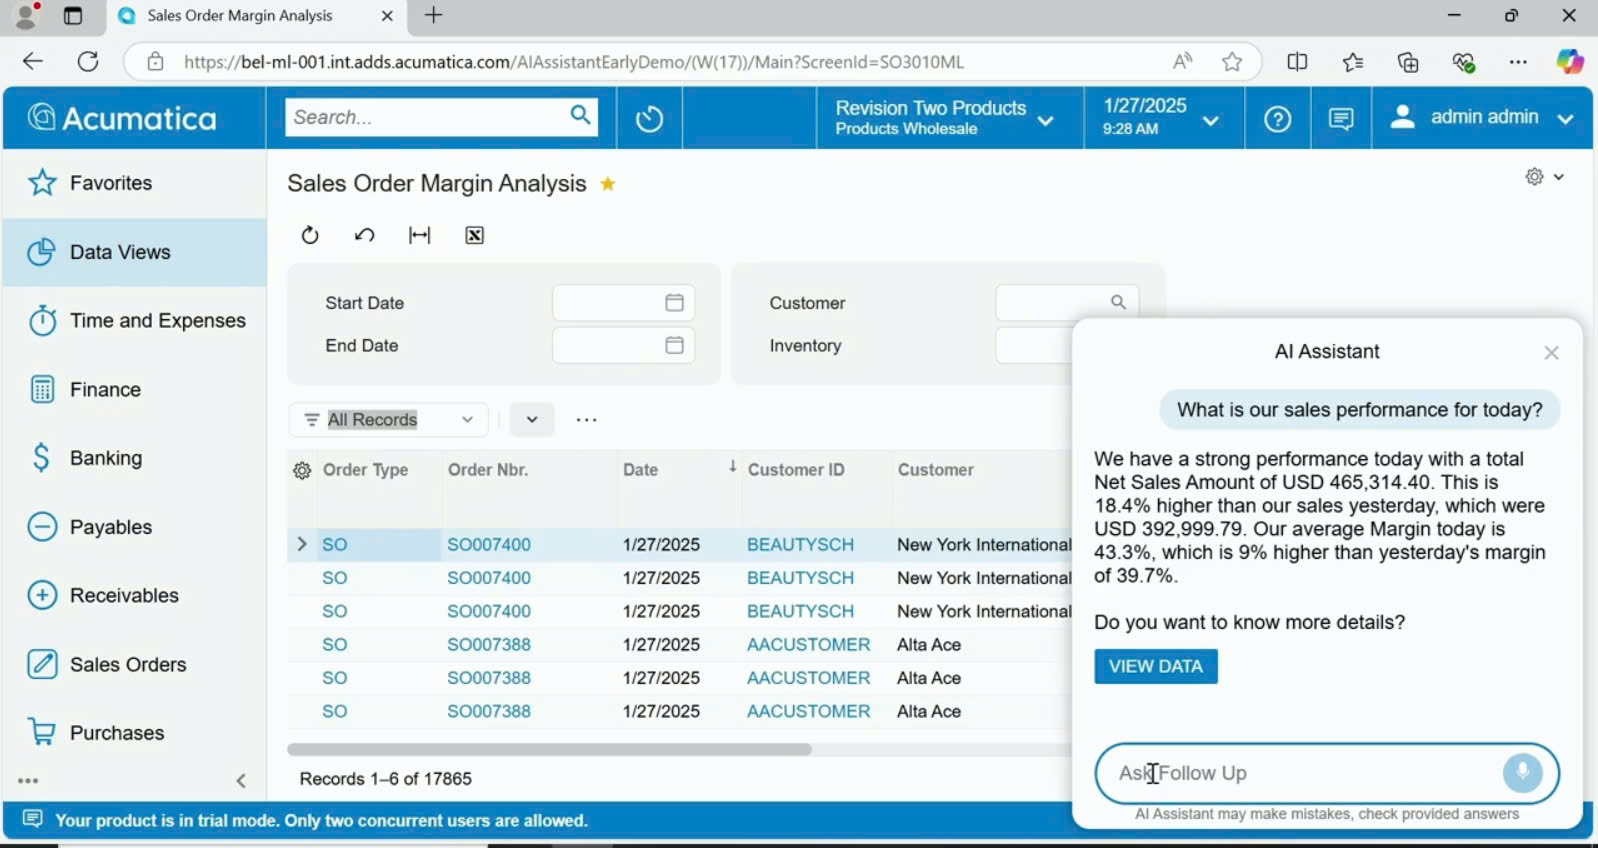
Task: Activate the AI Assistant microphone button
Action: [x=1523, y=773]
